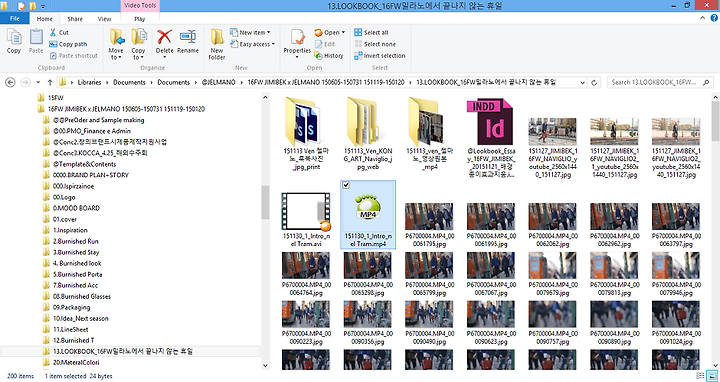
Task: Select the 0.MOOD BOARD folder
Action: 71,208
